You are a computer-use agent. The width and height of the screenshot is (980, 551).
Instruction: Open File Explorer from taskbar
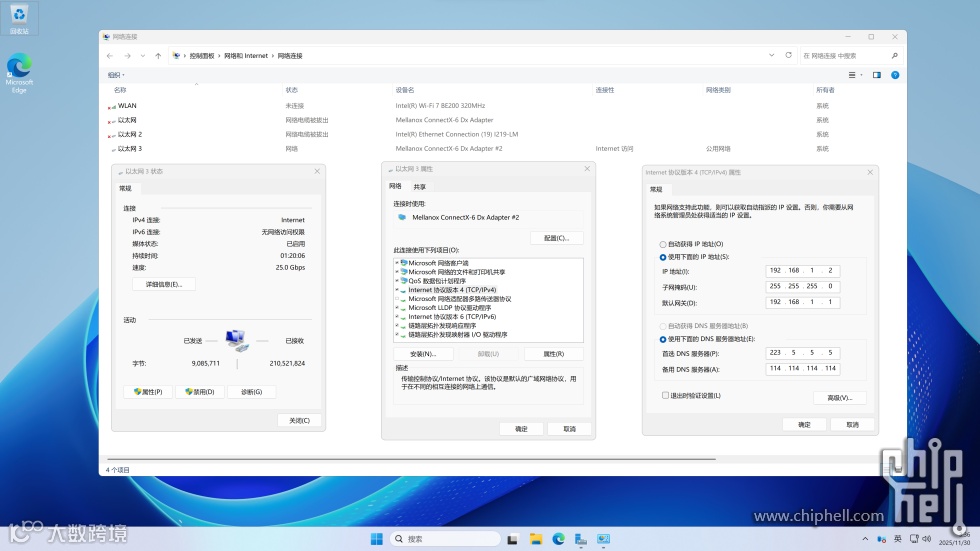click(x=536, y=539)
